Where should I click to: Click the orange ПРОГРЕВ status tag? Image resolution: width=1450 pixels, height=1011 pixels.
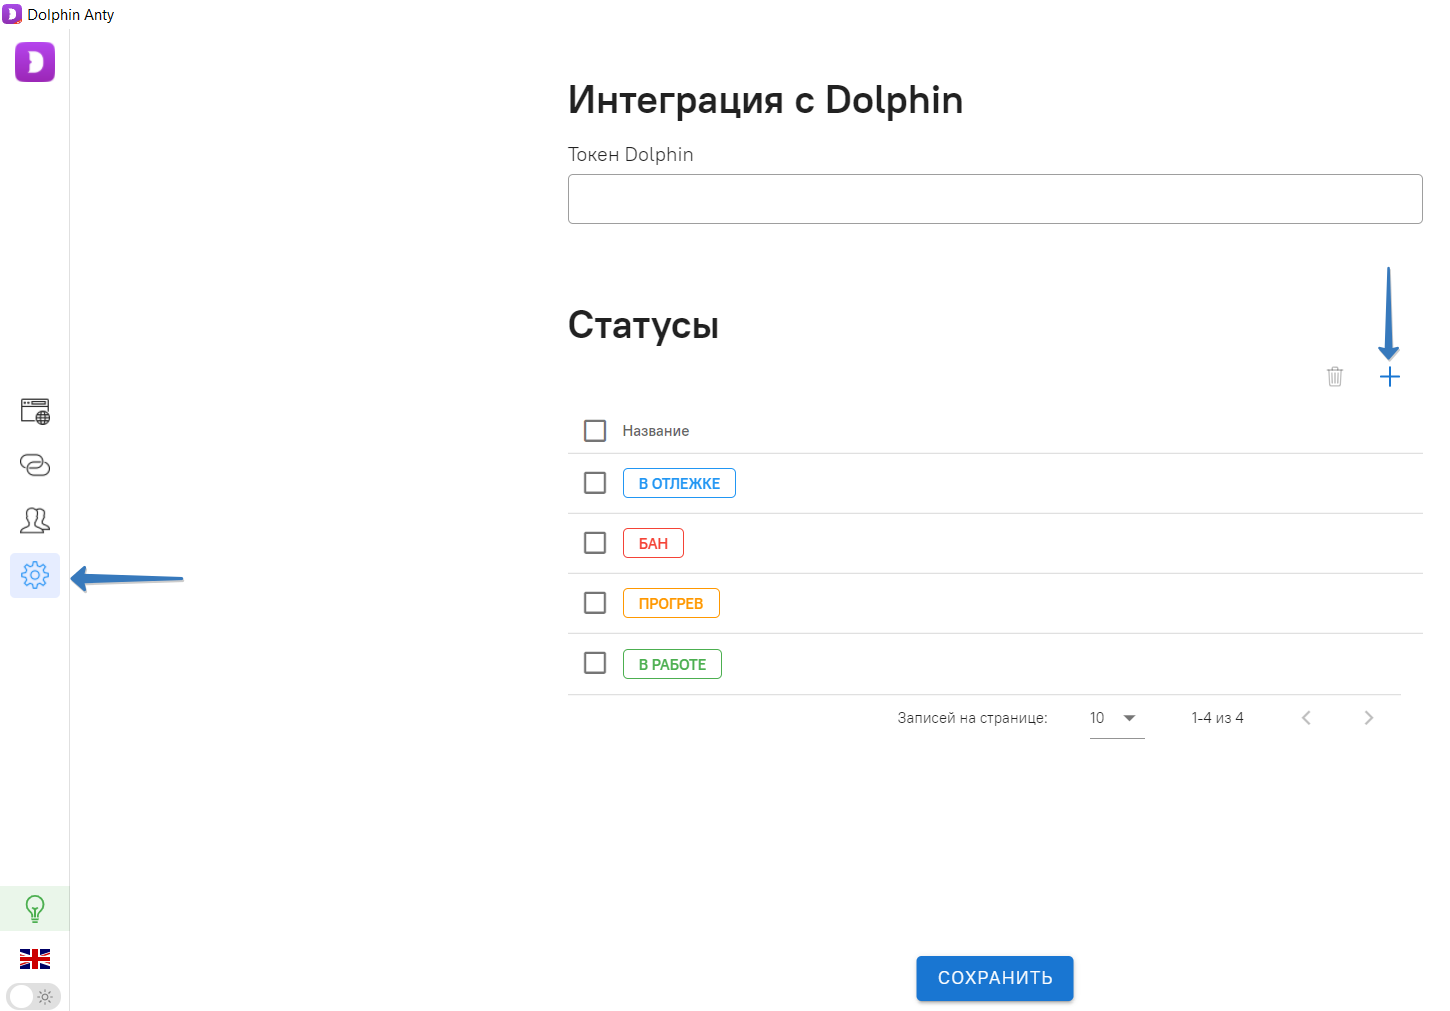click(x=671, y=603)
